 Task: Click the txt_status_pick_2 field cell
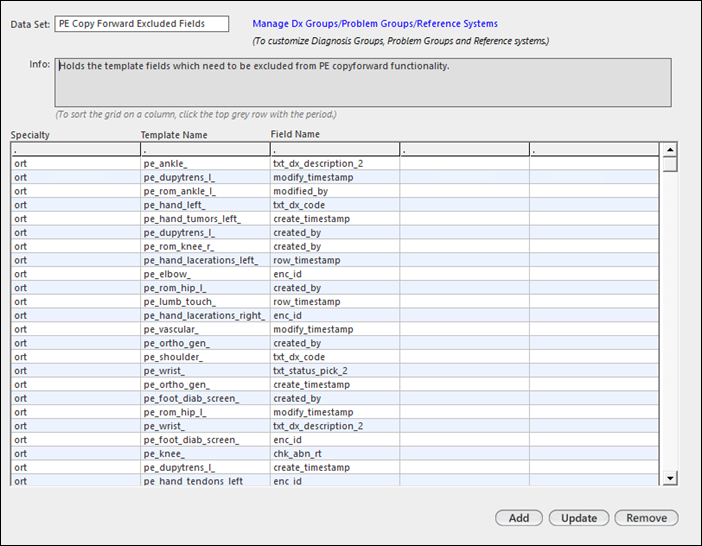[334, 371]
